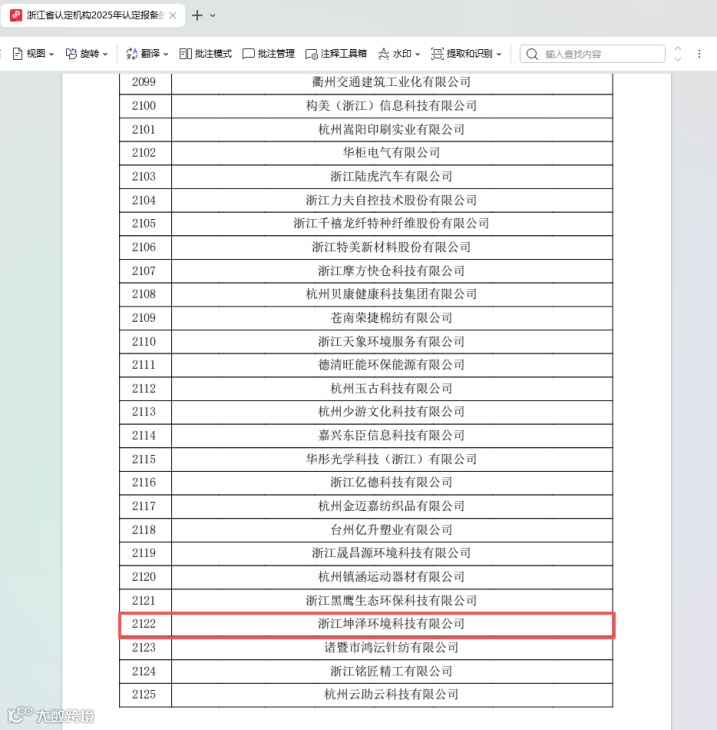The width and height of the screenshot is (717, 730).
Task: Select 台州亿升塑业有限公司 cell
Action: [392, 530]
